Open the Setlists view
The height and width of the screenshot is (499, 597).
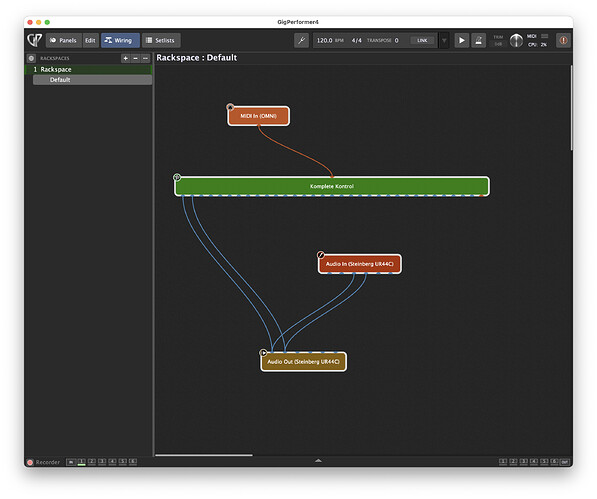pyautogui.click(x=161, y=40)
